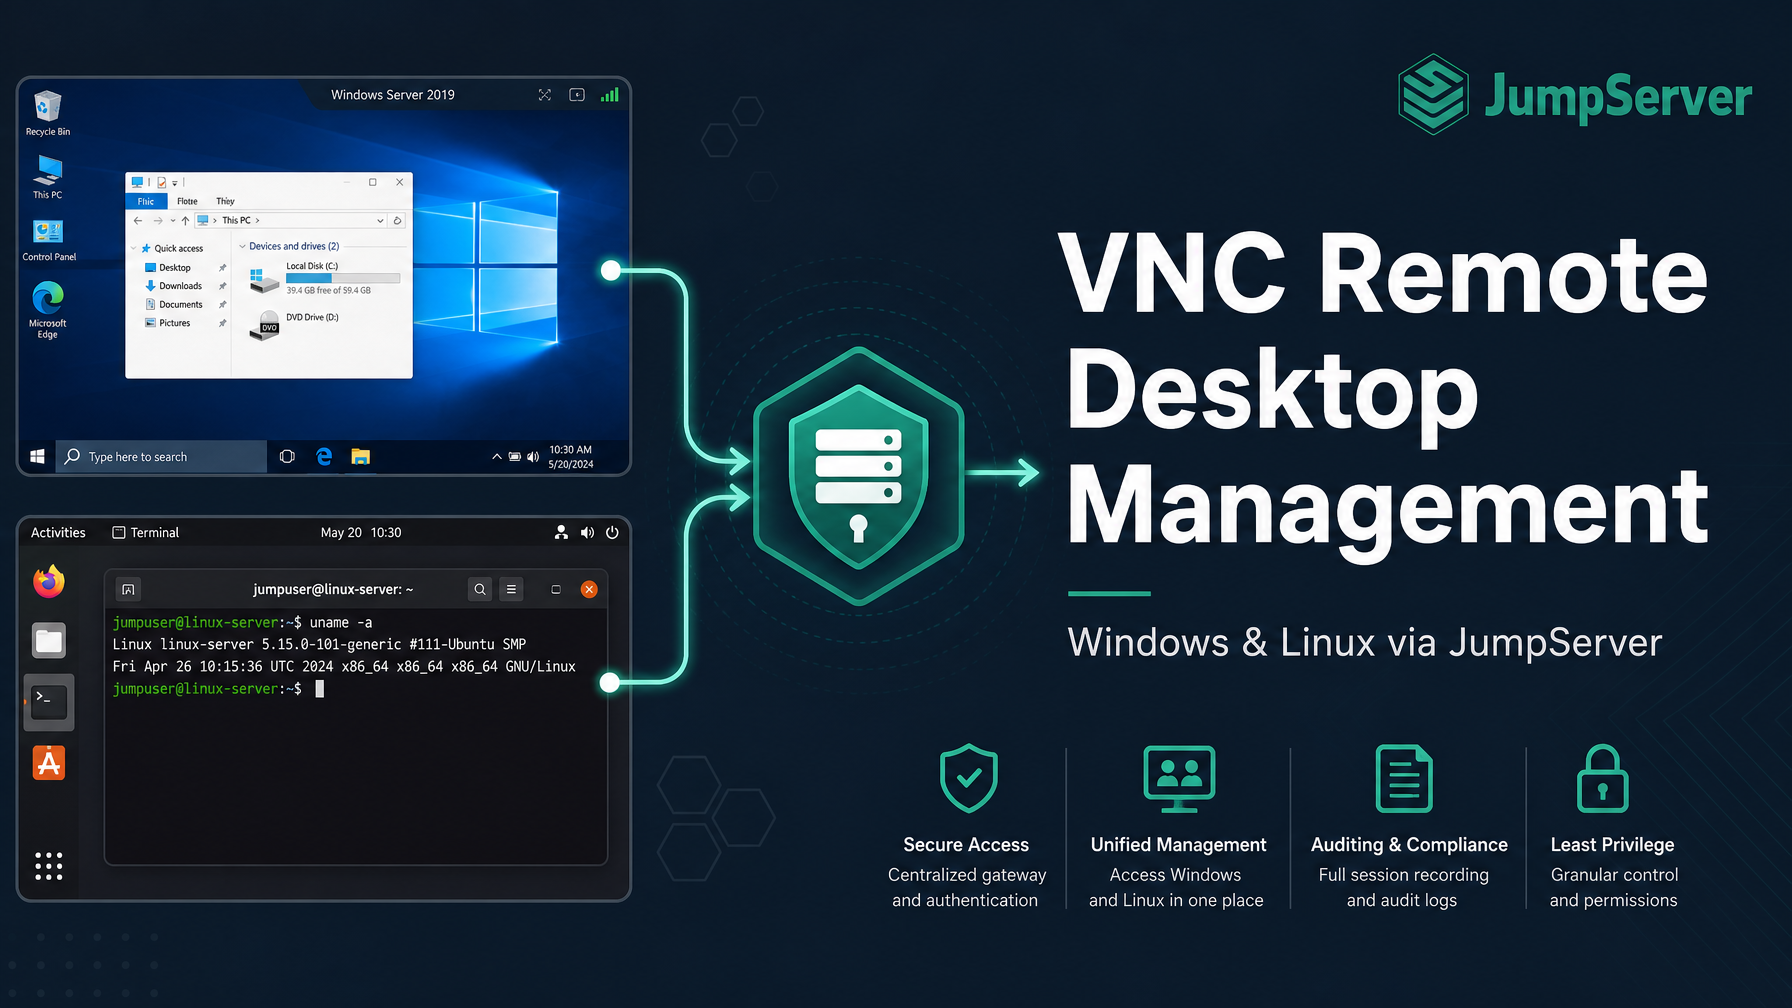Click the up arrow in File Explorer navigation
The height and width of the screenshot is (1008, 1792).
click(x=185, y=220)
